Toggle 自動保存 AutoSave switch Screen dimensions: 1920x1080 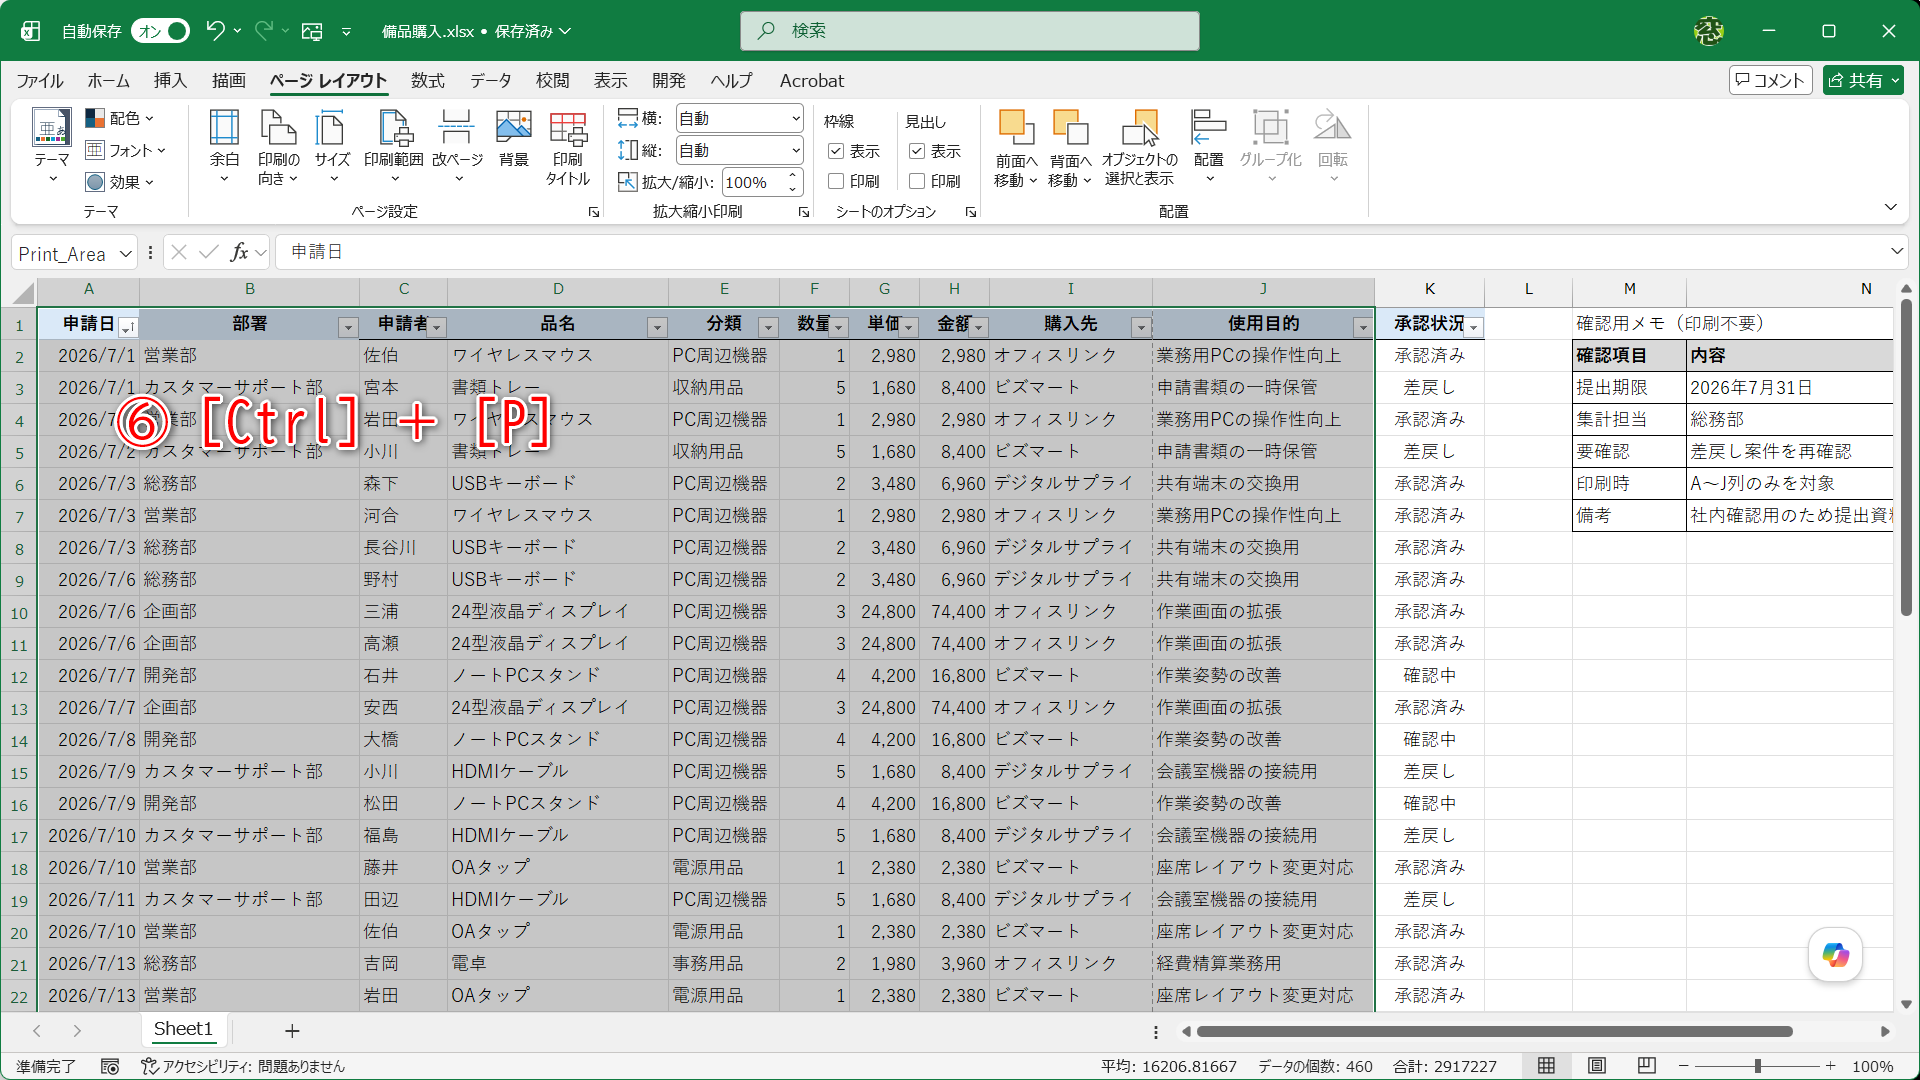161,31
